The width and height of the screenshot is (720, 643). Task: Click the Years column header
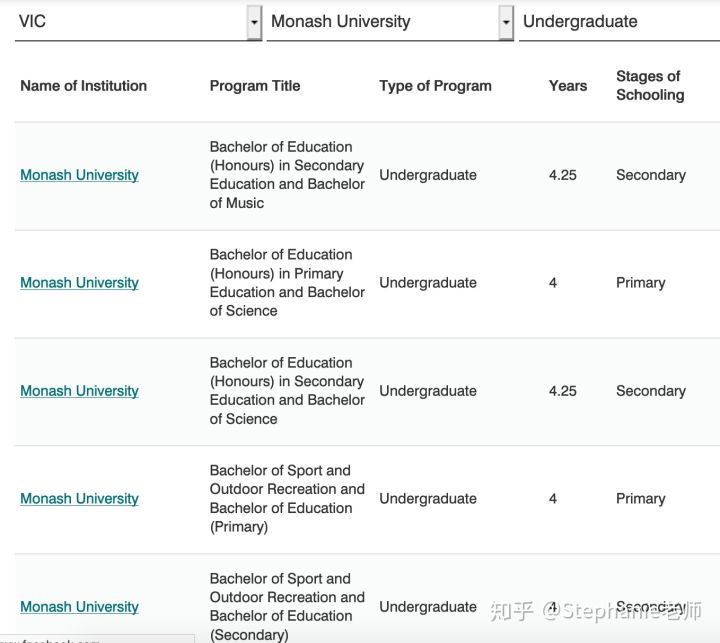567,86
